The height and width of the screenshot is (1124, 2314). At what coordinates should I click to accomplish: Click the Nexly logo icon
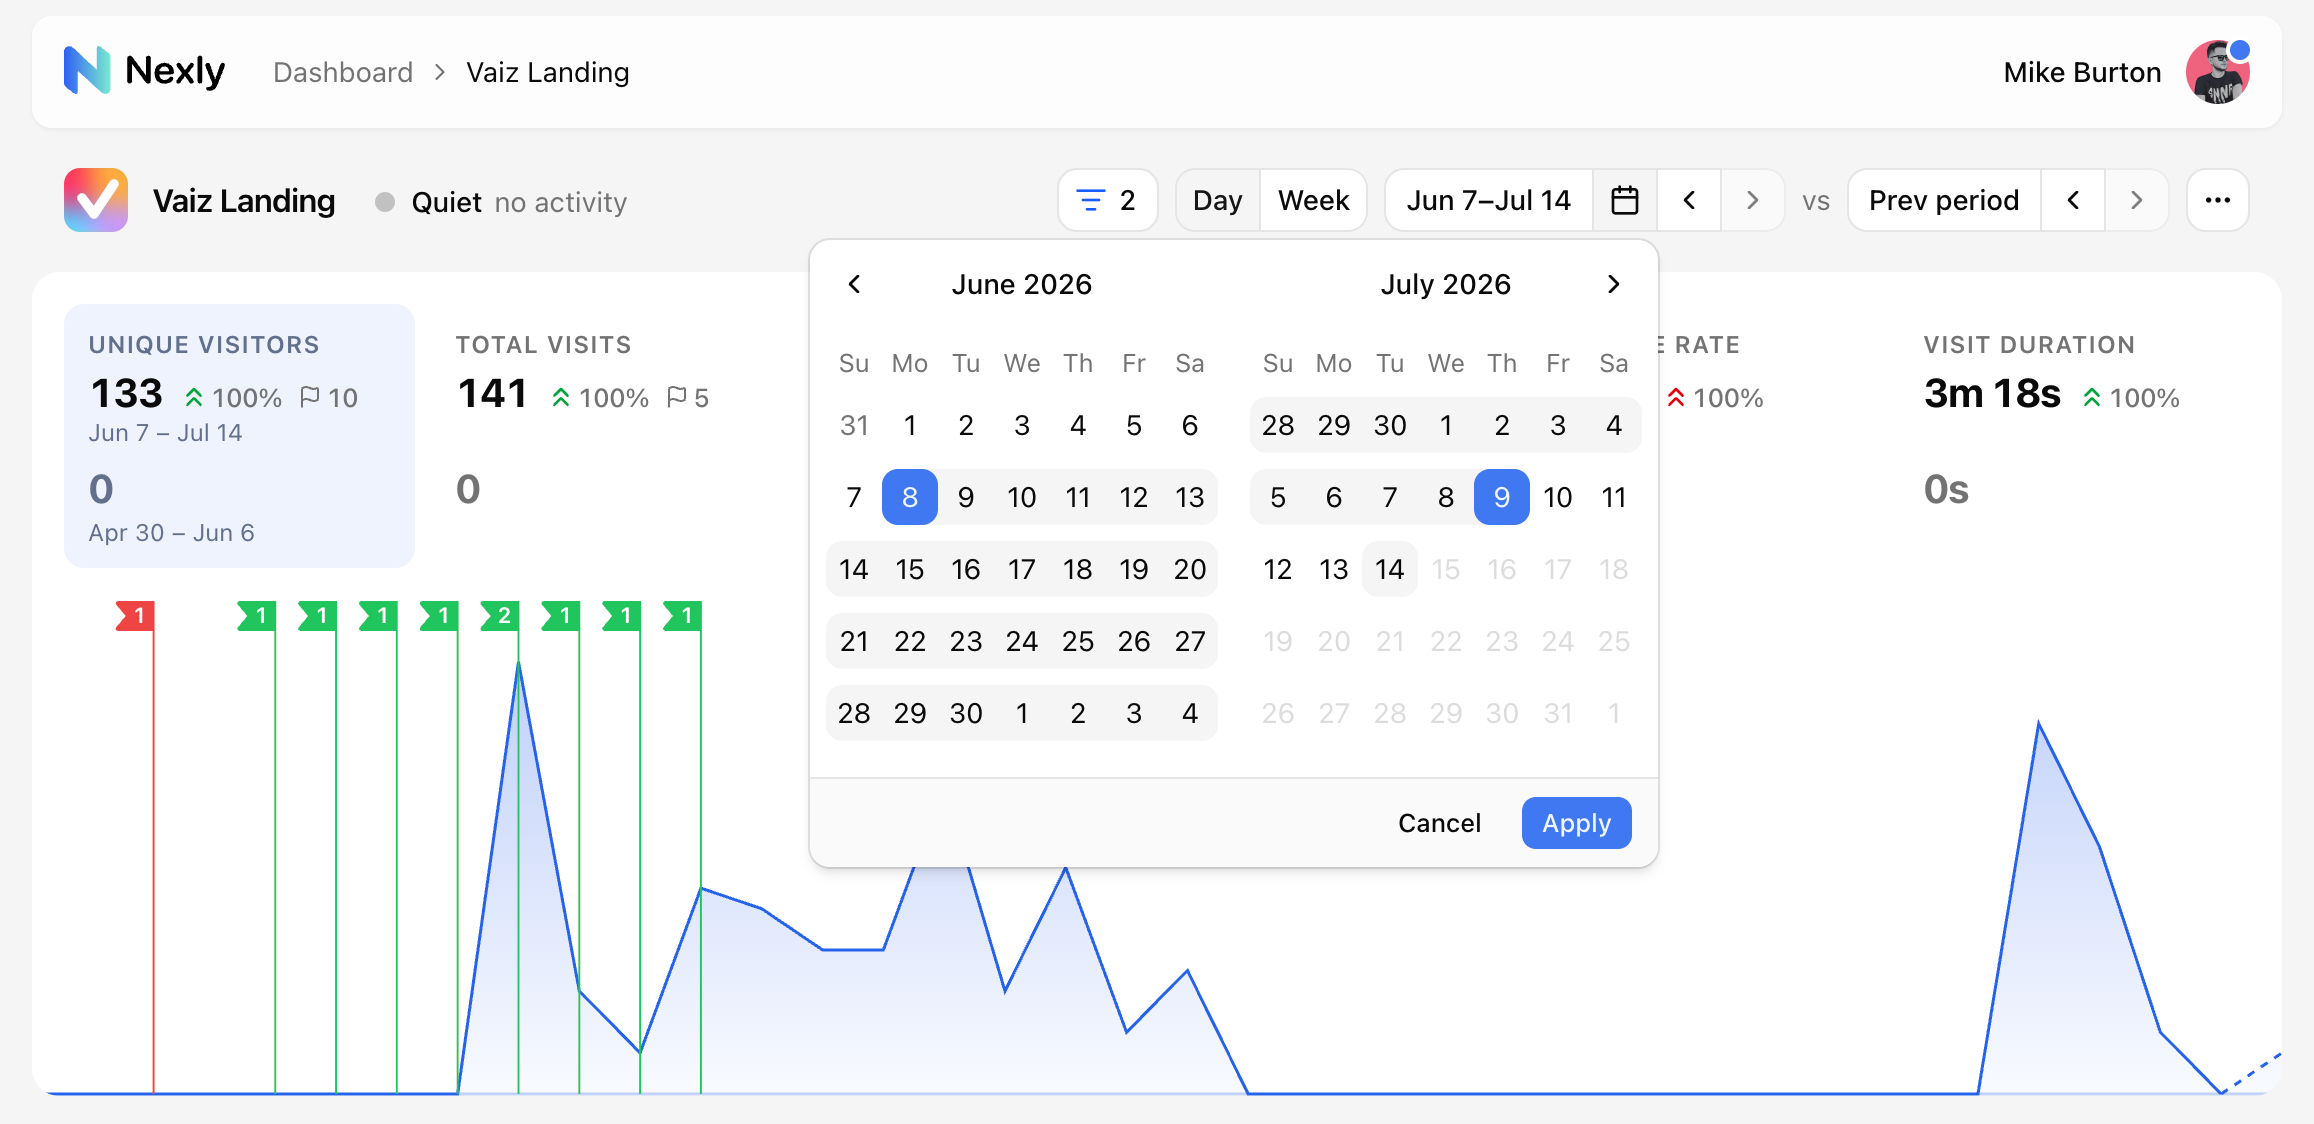pyautogui.click(x=87, y=71)
